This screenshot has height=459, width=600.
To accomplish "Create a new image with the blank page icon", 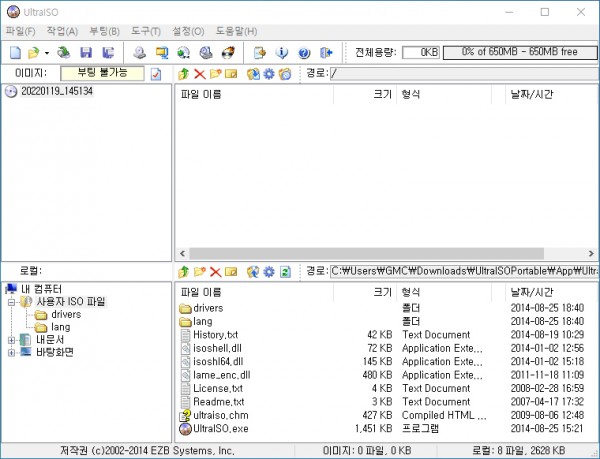I will (x=15, y=52).
